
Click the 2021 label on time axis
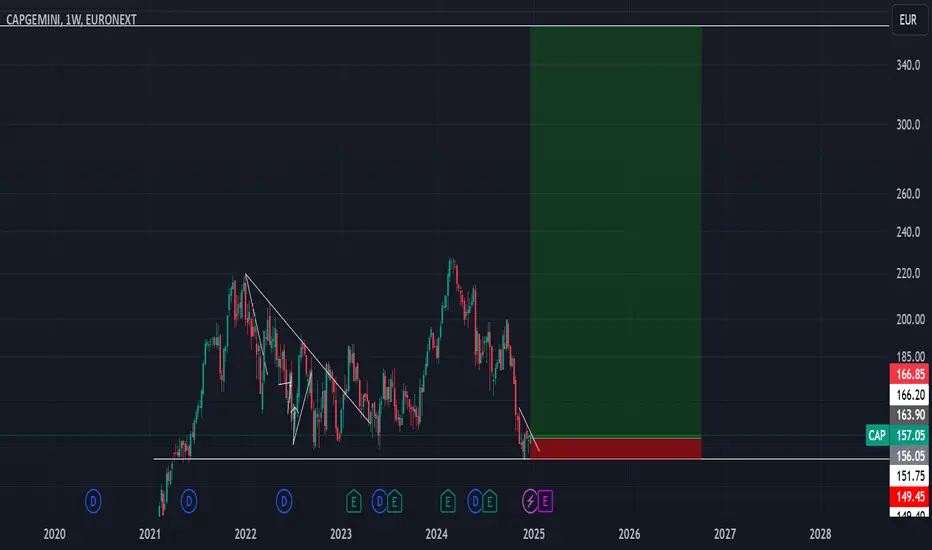coord(150,534)
